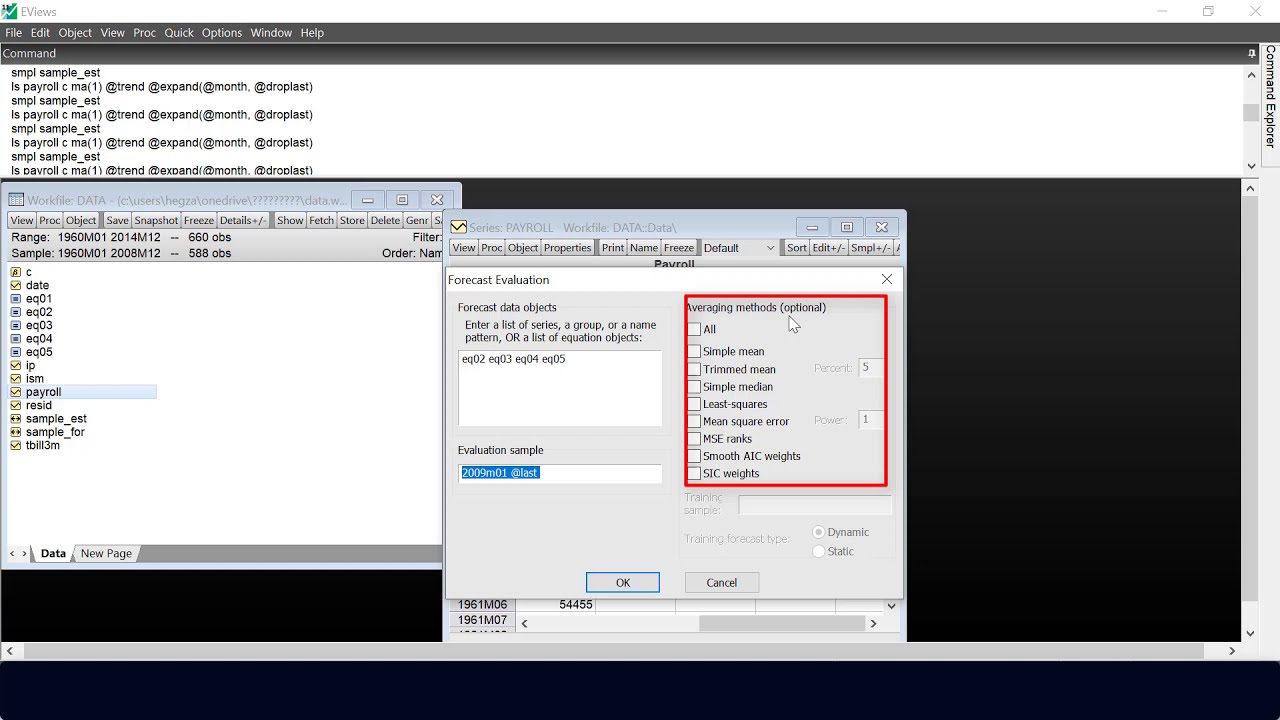This screenshot has width=1280, height=720.
Task: Click the Trimmed mean Percent field
Action: (870, 368)
